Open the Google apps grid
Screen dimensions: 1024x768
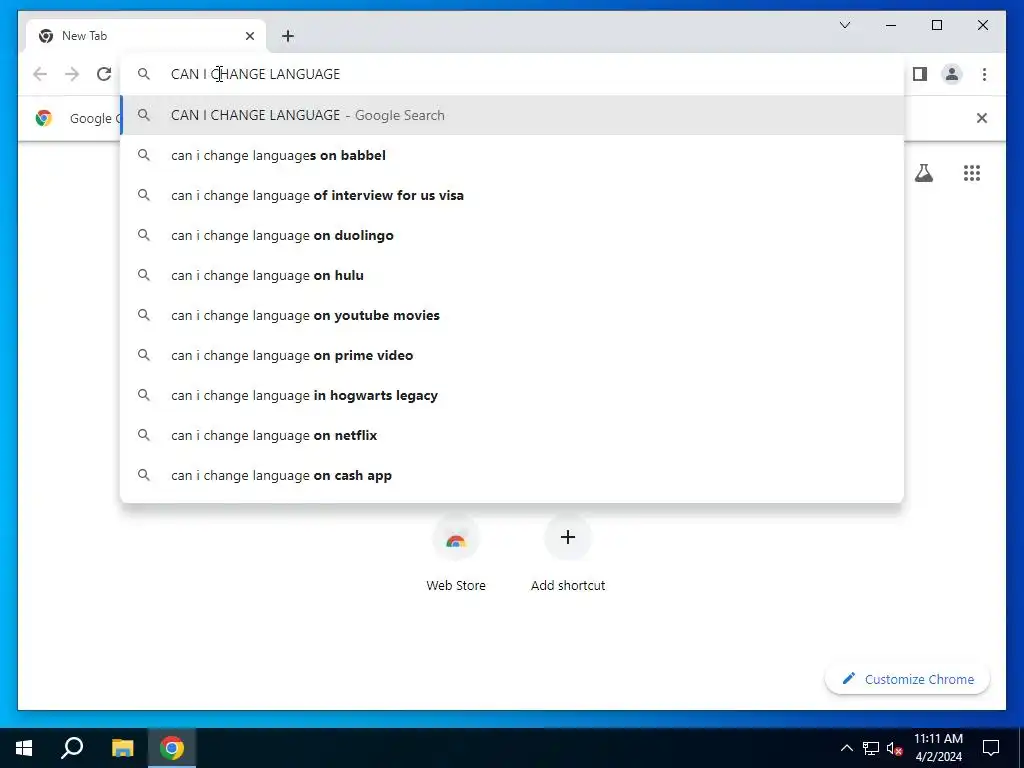point(972,173)
